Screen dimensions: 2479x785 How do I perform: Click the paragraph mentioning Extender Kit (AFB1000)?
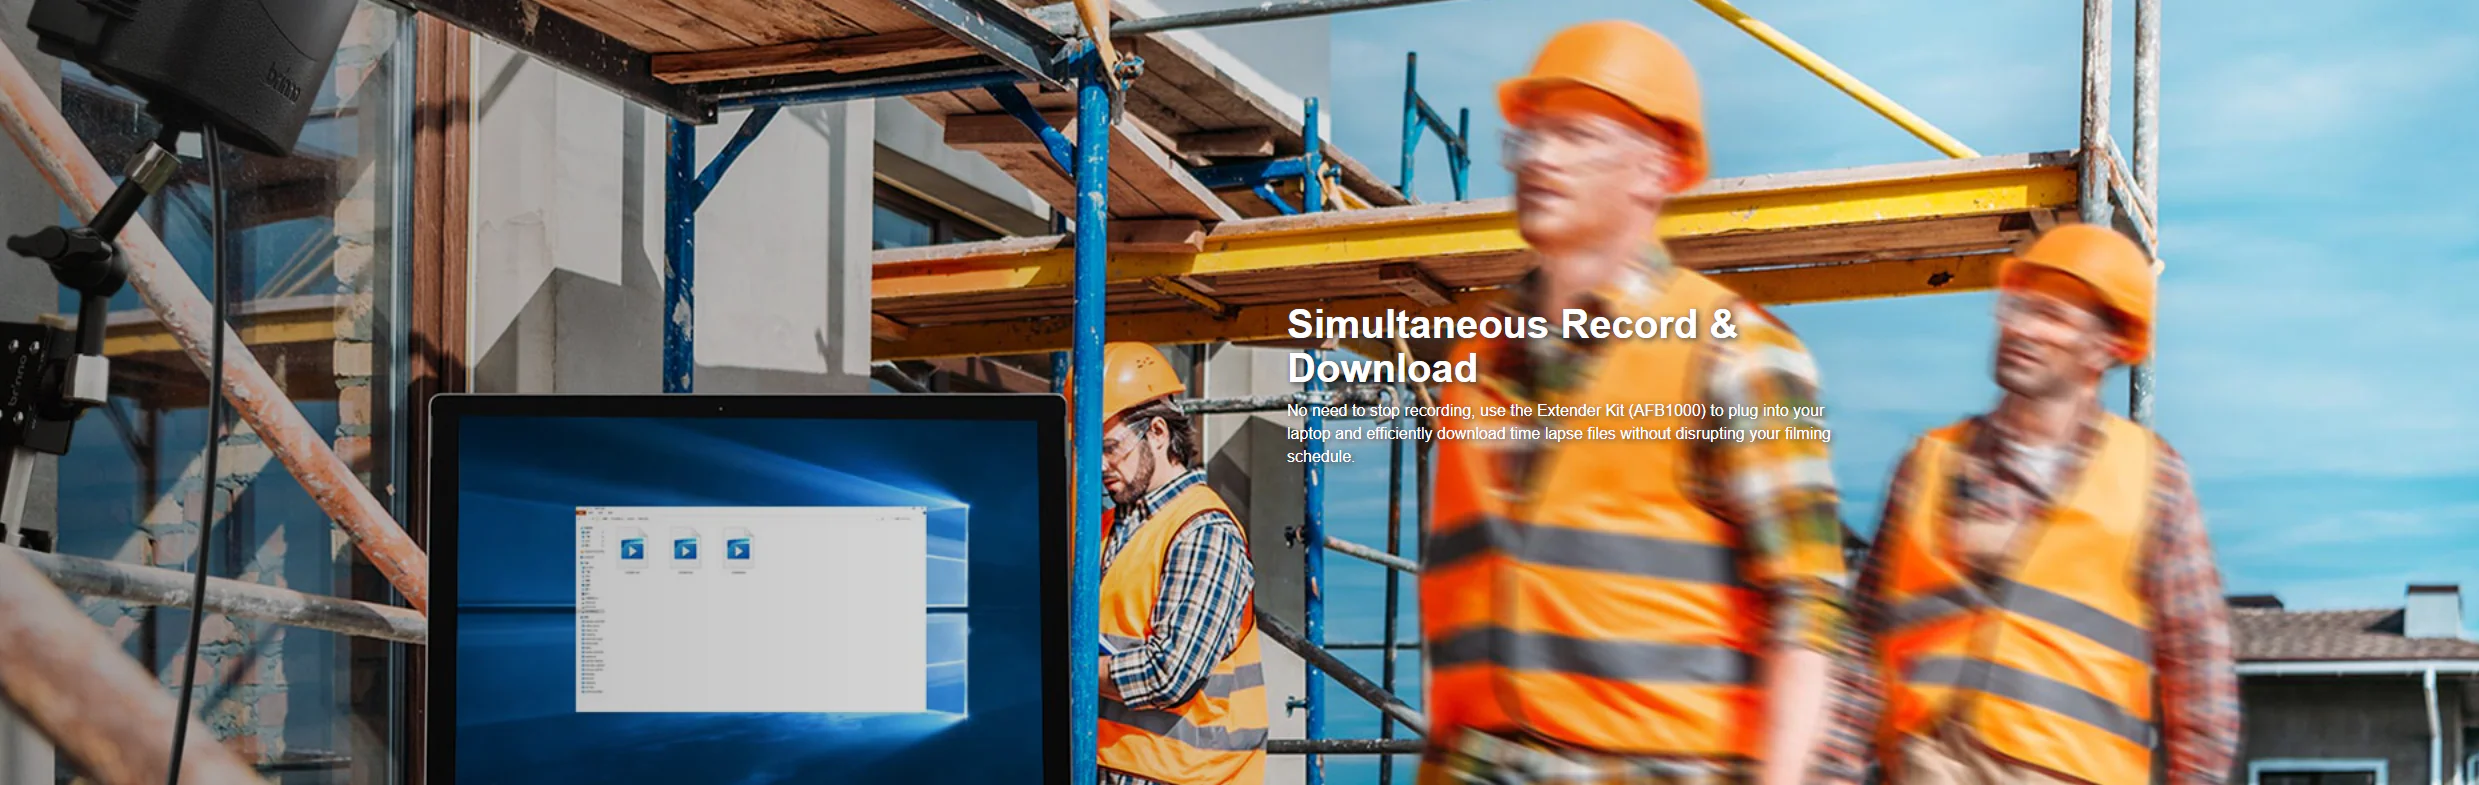tap(1558, 433)
